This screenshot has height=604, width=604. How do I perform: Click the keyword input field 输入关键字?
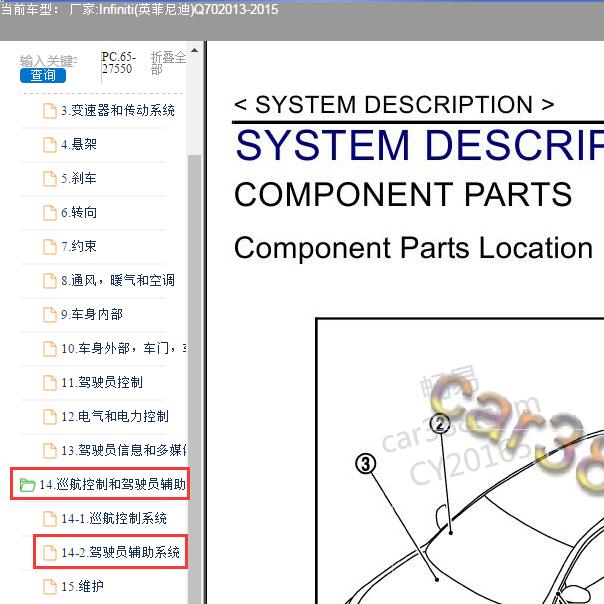pos(49,60)
